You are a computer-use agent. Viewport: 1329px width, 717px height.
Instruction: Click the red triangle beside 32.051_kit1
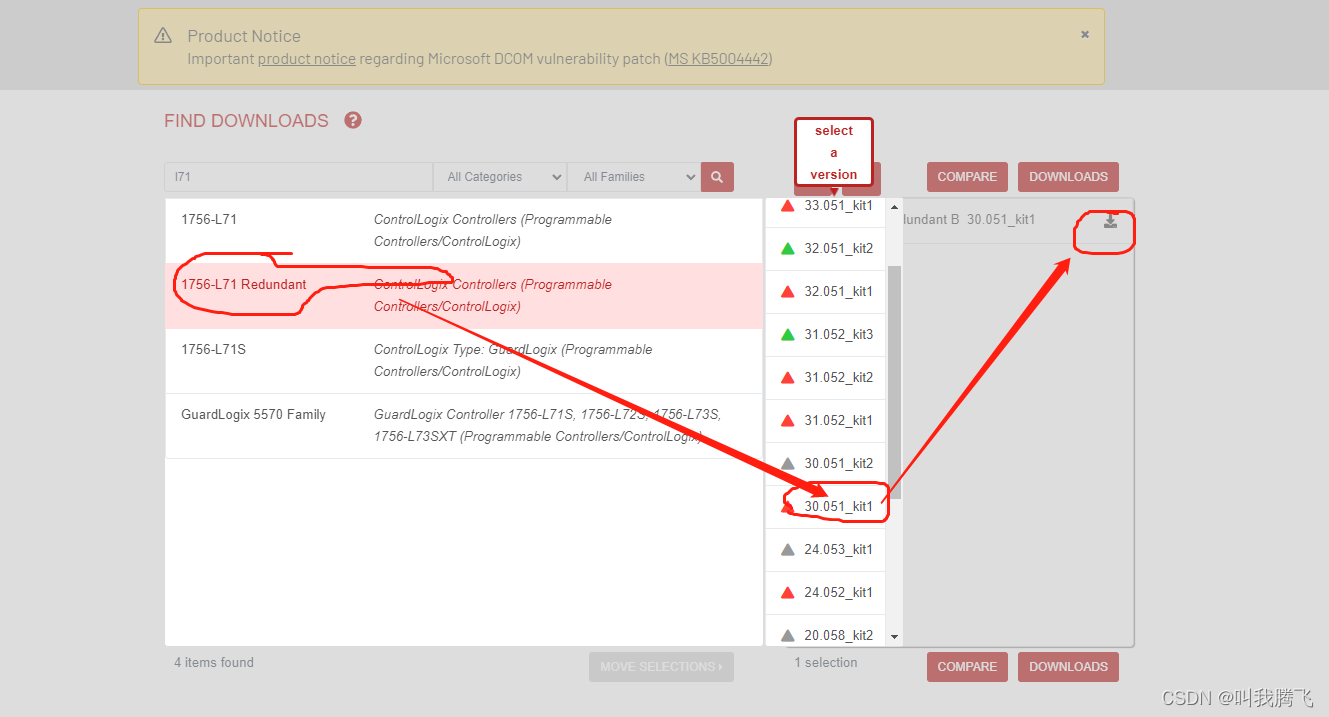point(788,292)
